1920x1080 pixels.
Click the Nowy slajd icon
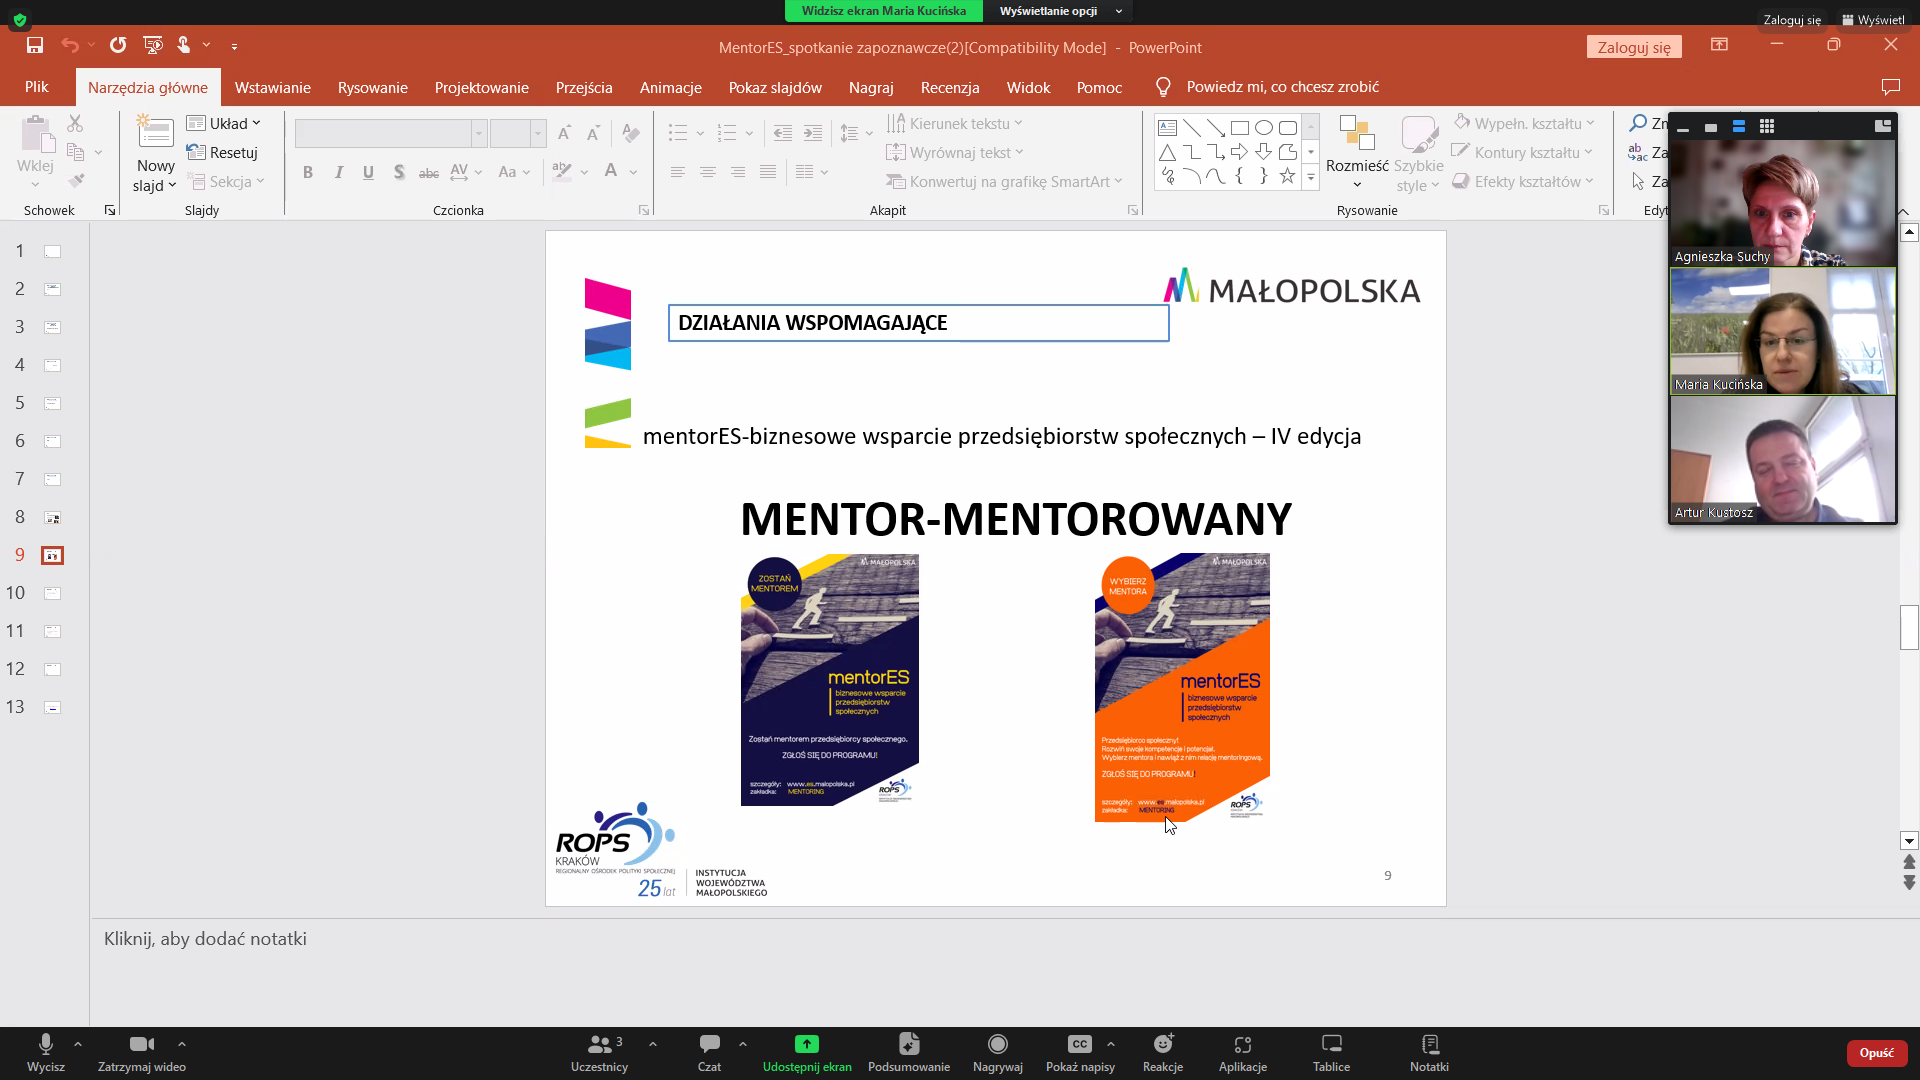pos(155,133)
